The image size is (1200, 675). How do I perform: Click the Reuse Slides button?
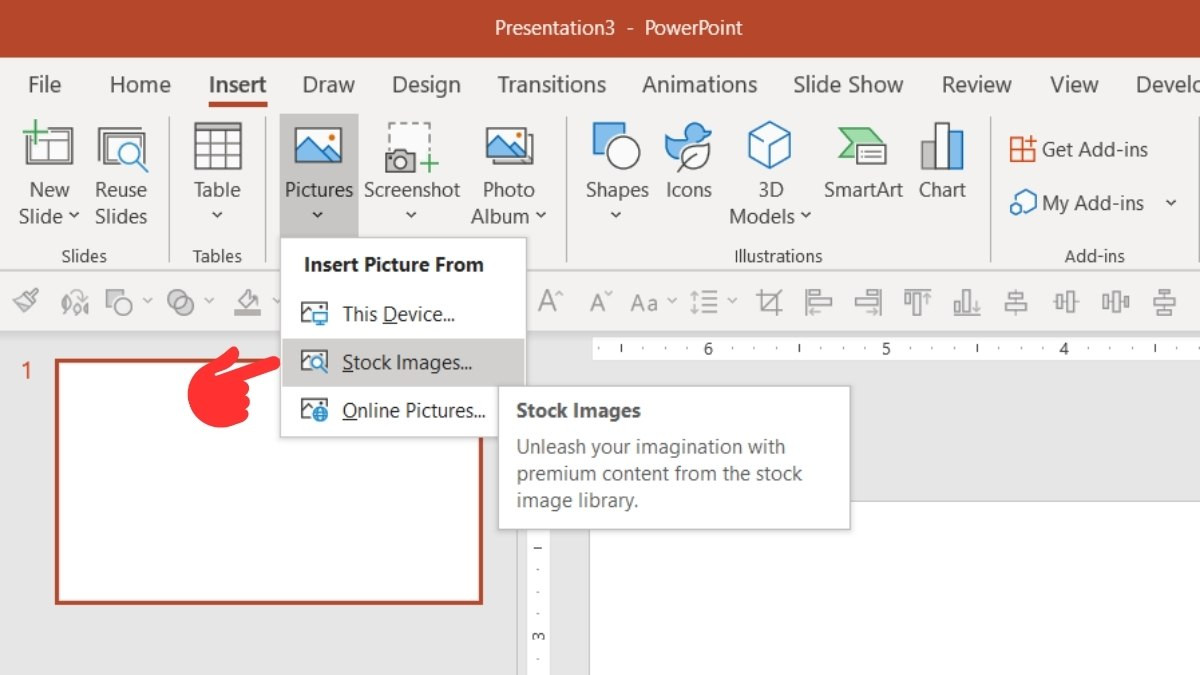121,175
